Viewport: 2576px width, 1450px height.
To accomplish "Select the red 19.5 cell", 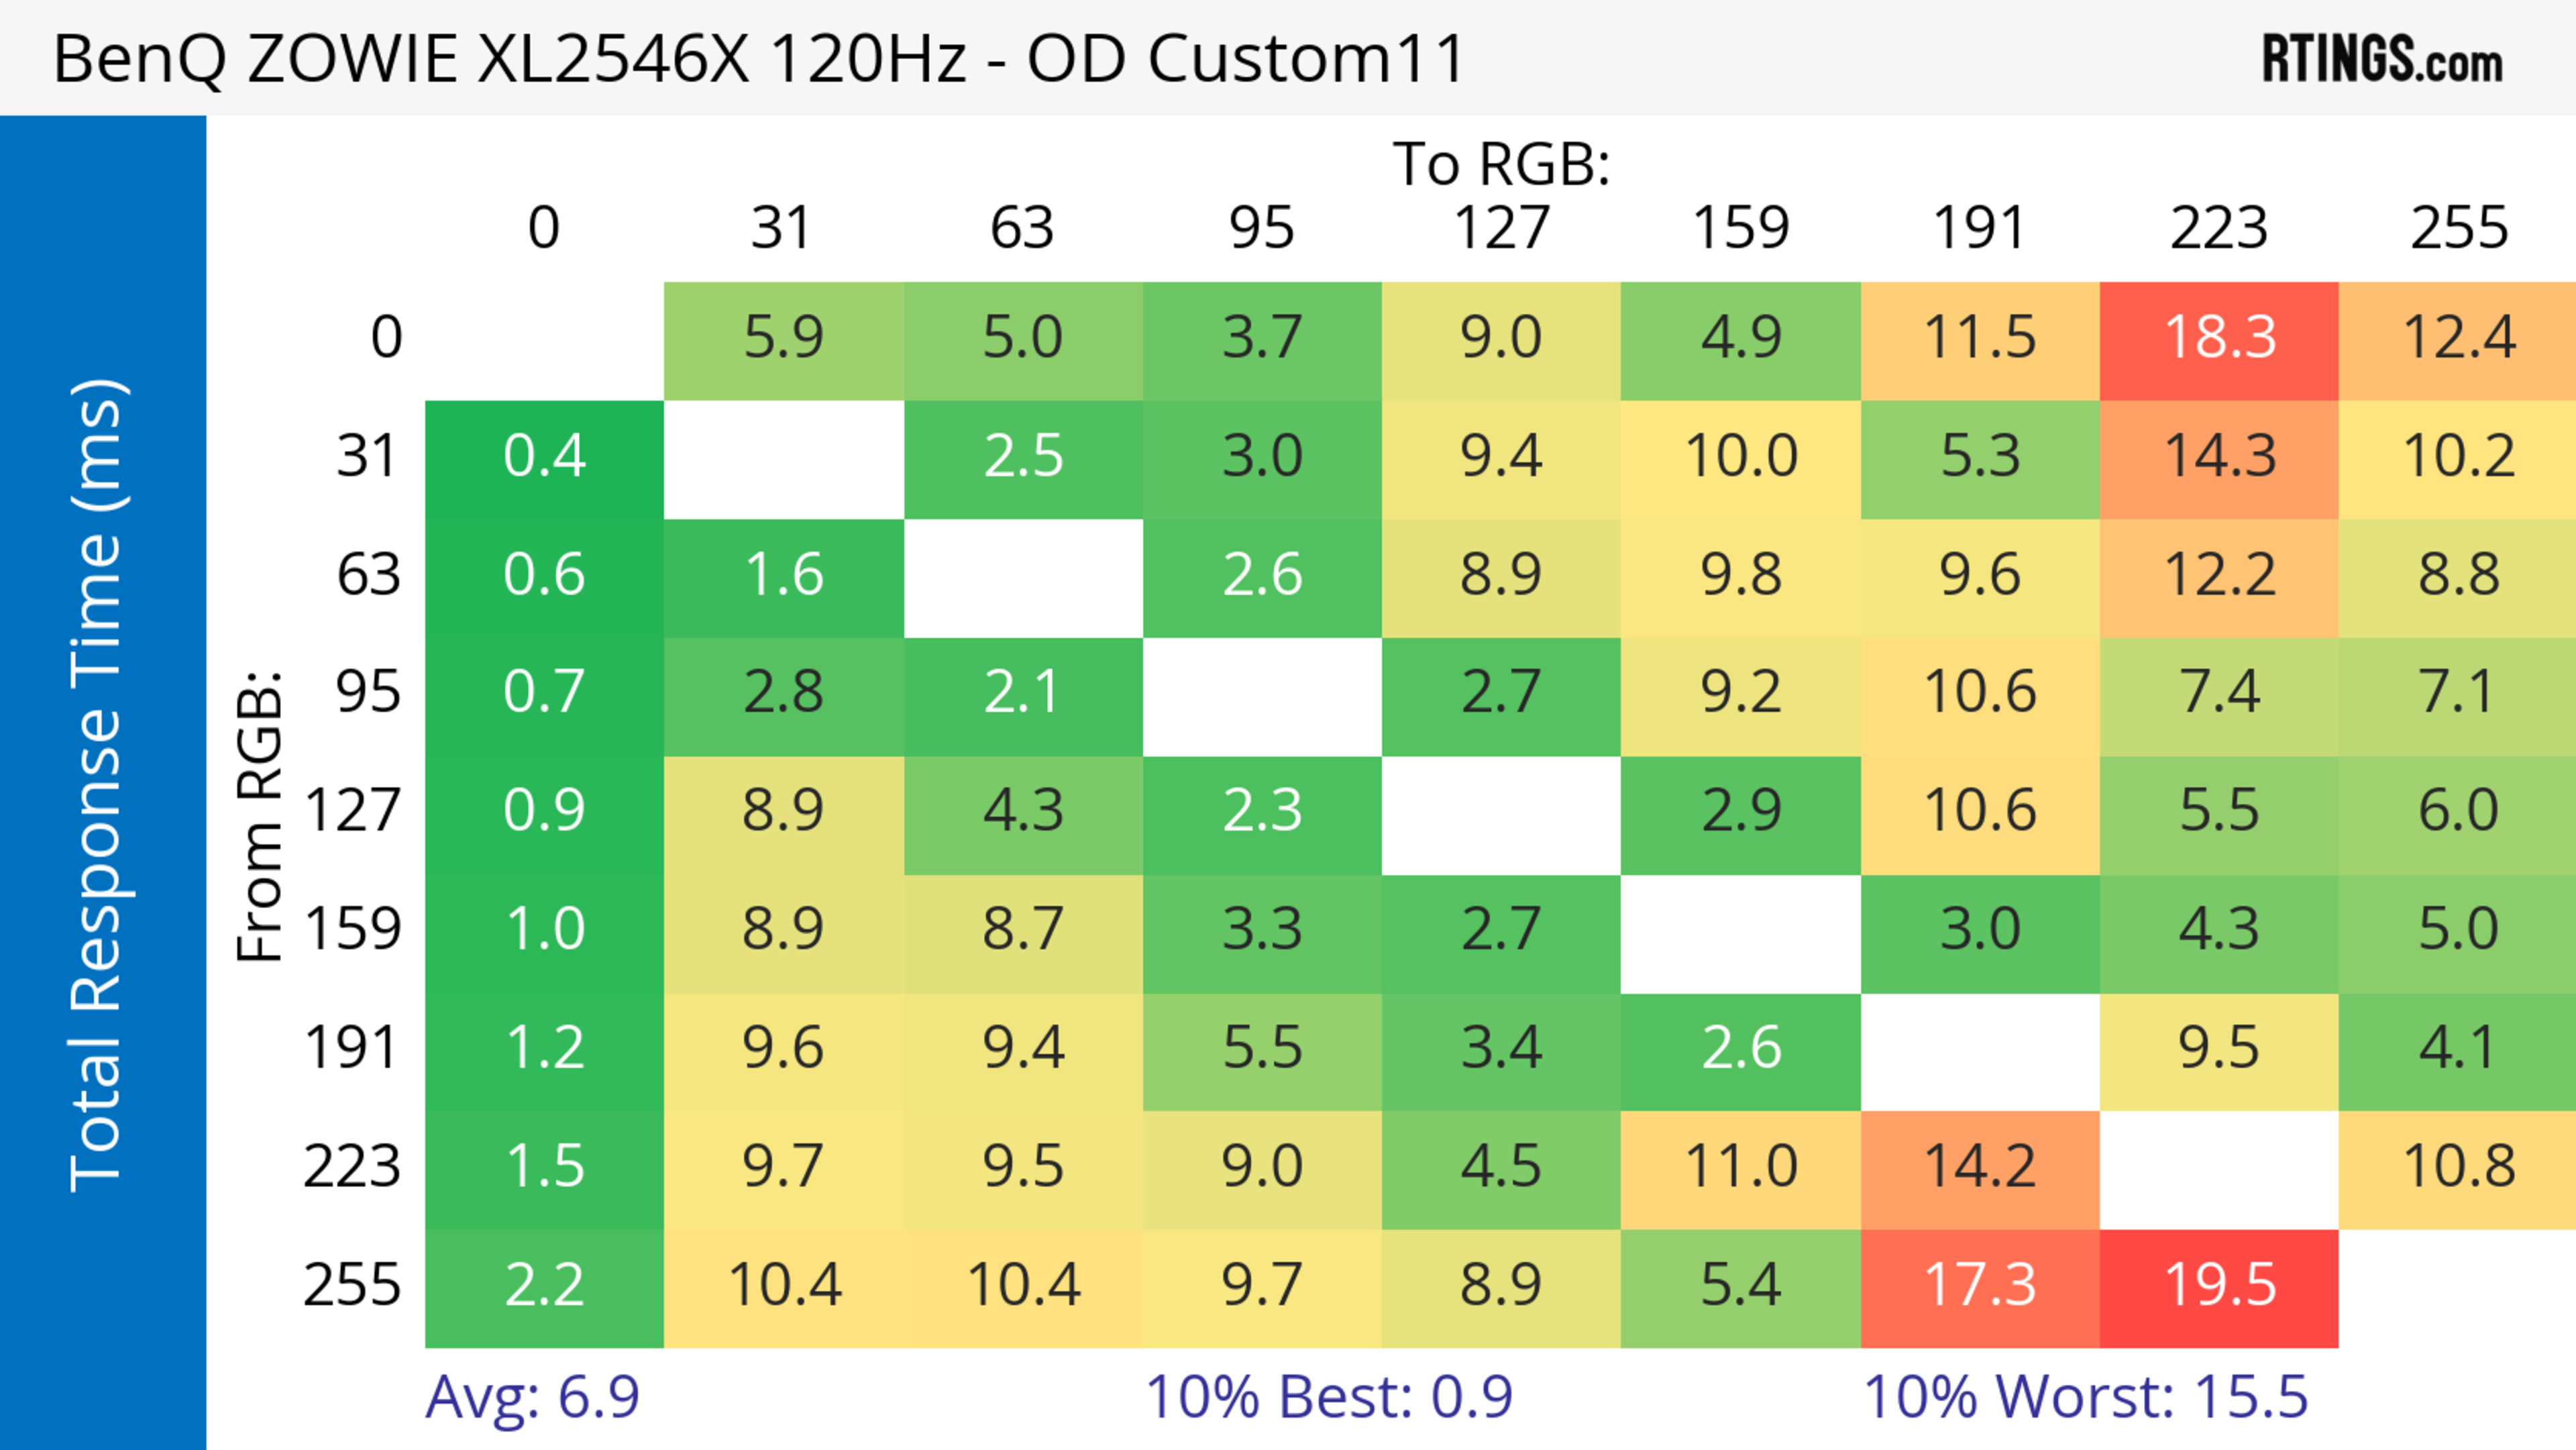I will point(2219,1286).
